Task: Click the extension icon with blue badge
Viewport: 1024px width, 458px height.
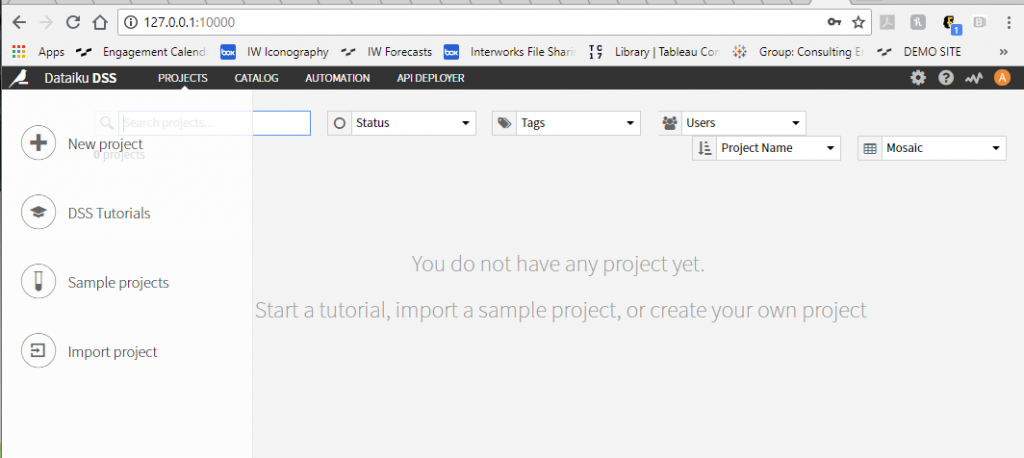Action: (951, 24)
